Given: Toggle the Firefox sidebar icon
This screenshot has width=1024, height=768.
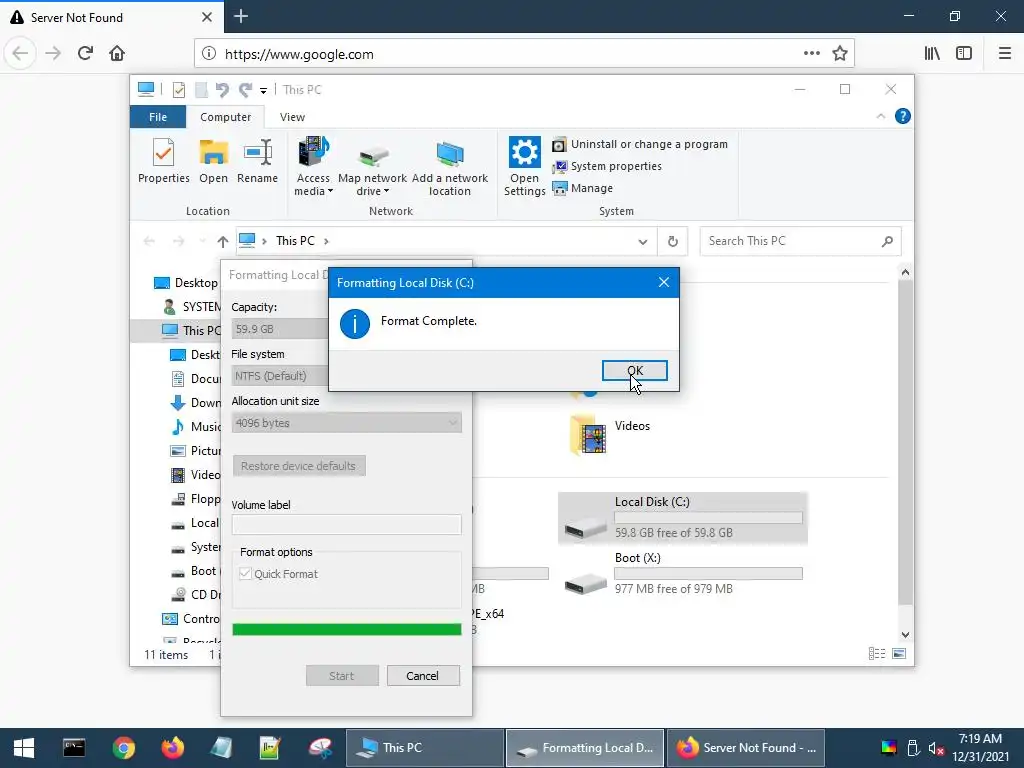Looking at the screenshot, I should (x=964, y=54).
